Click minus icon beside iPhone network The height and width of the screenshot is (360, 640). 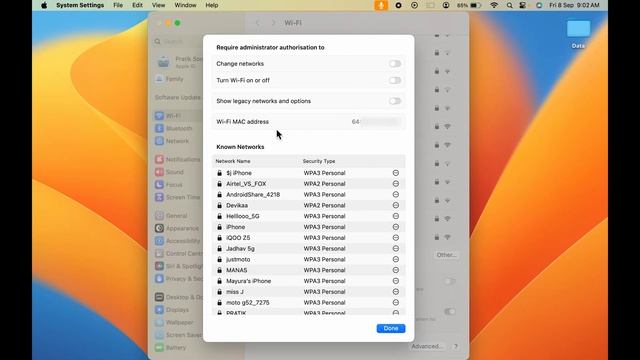tap(396, 227)
